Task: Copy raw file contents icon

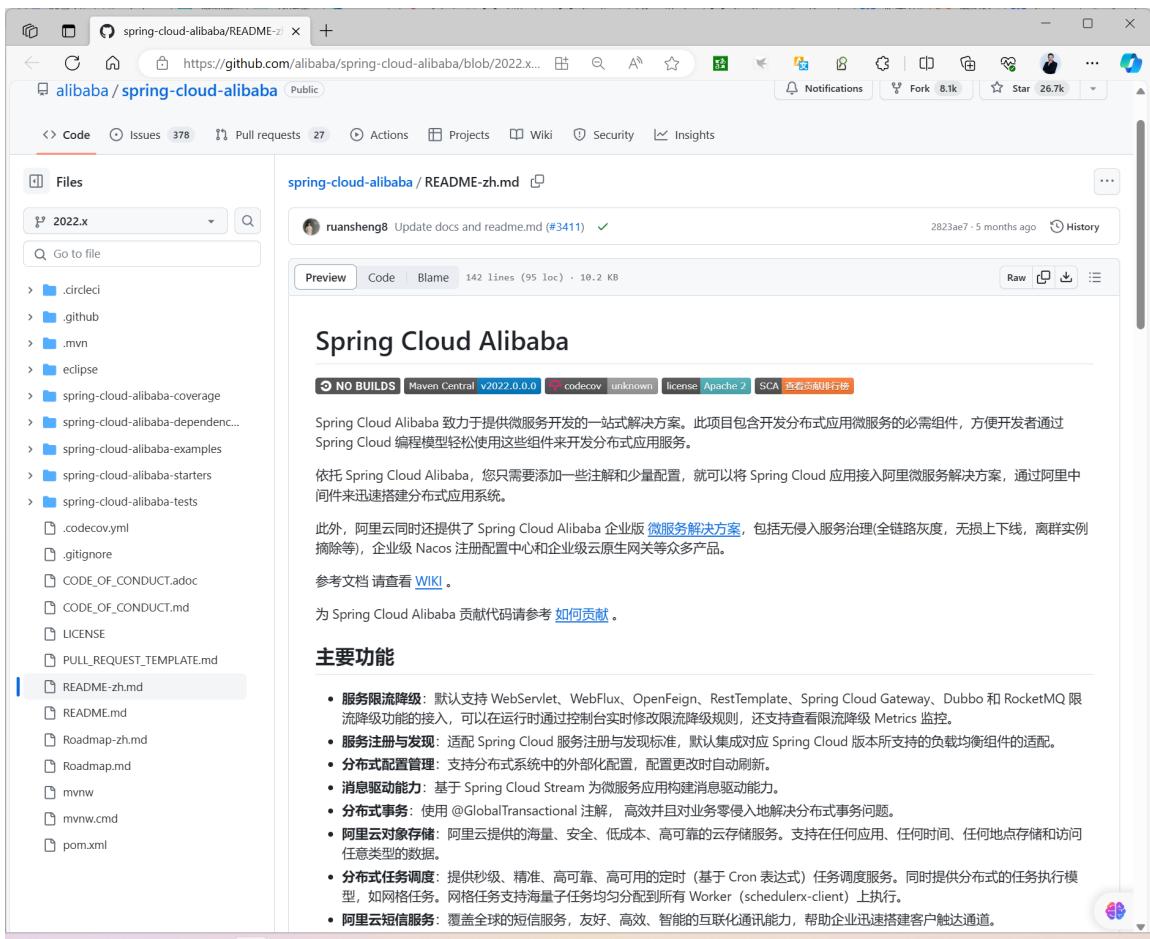Action: (x=1043, y=277)
